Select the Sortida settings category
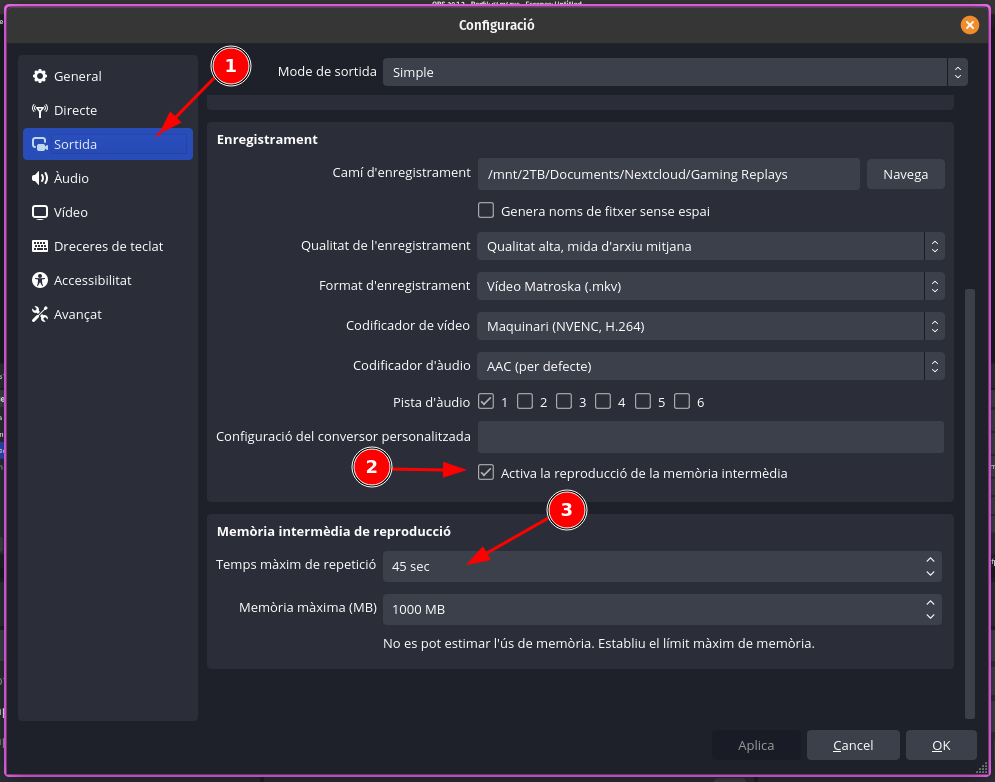This screenshot has height=782, width=995. [108, 145]
